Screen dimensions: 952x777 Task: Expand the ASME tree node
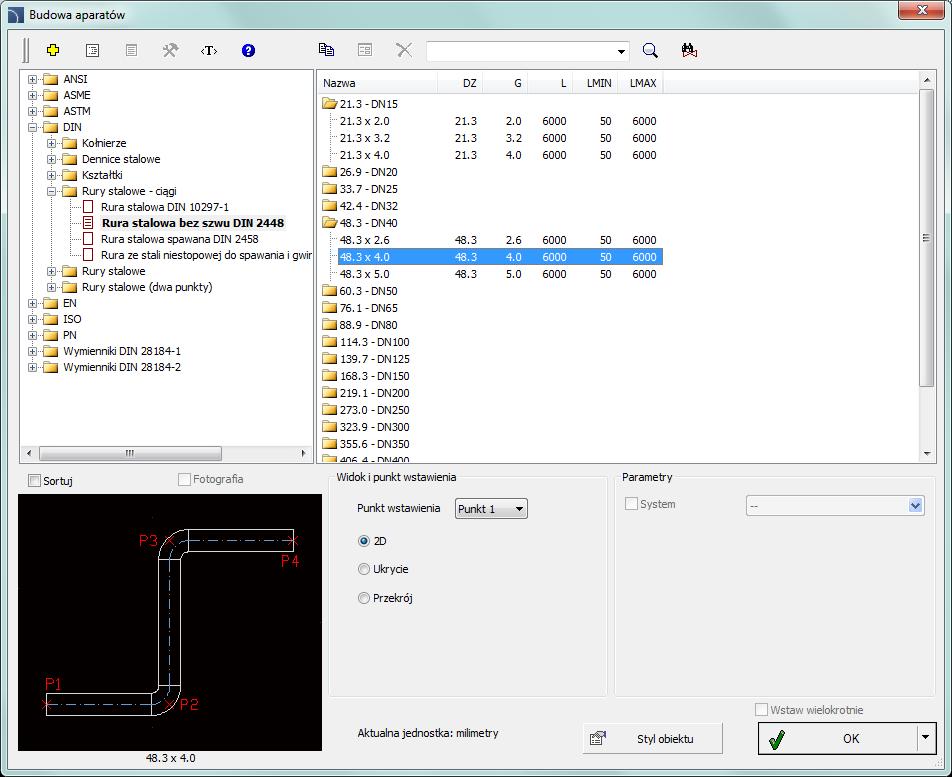click(x=33, y=95)
